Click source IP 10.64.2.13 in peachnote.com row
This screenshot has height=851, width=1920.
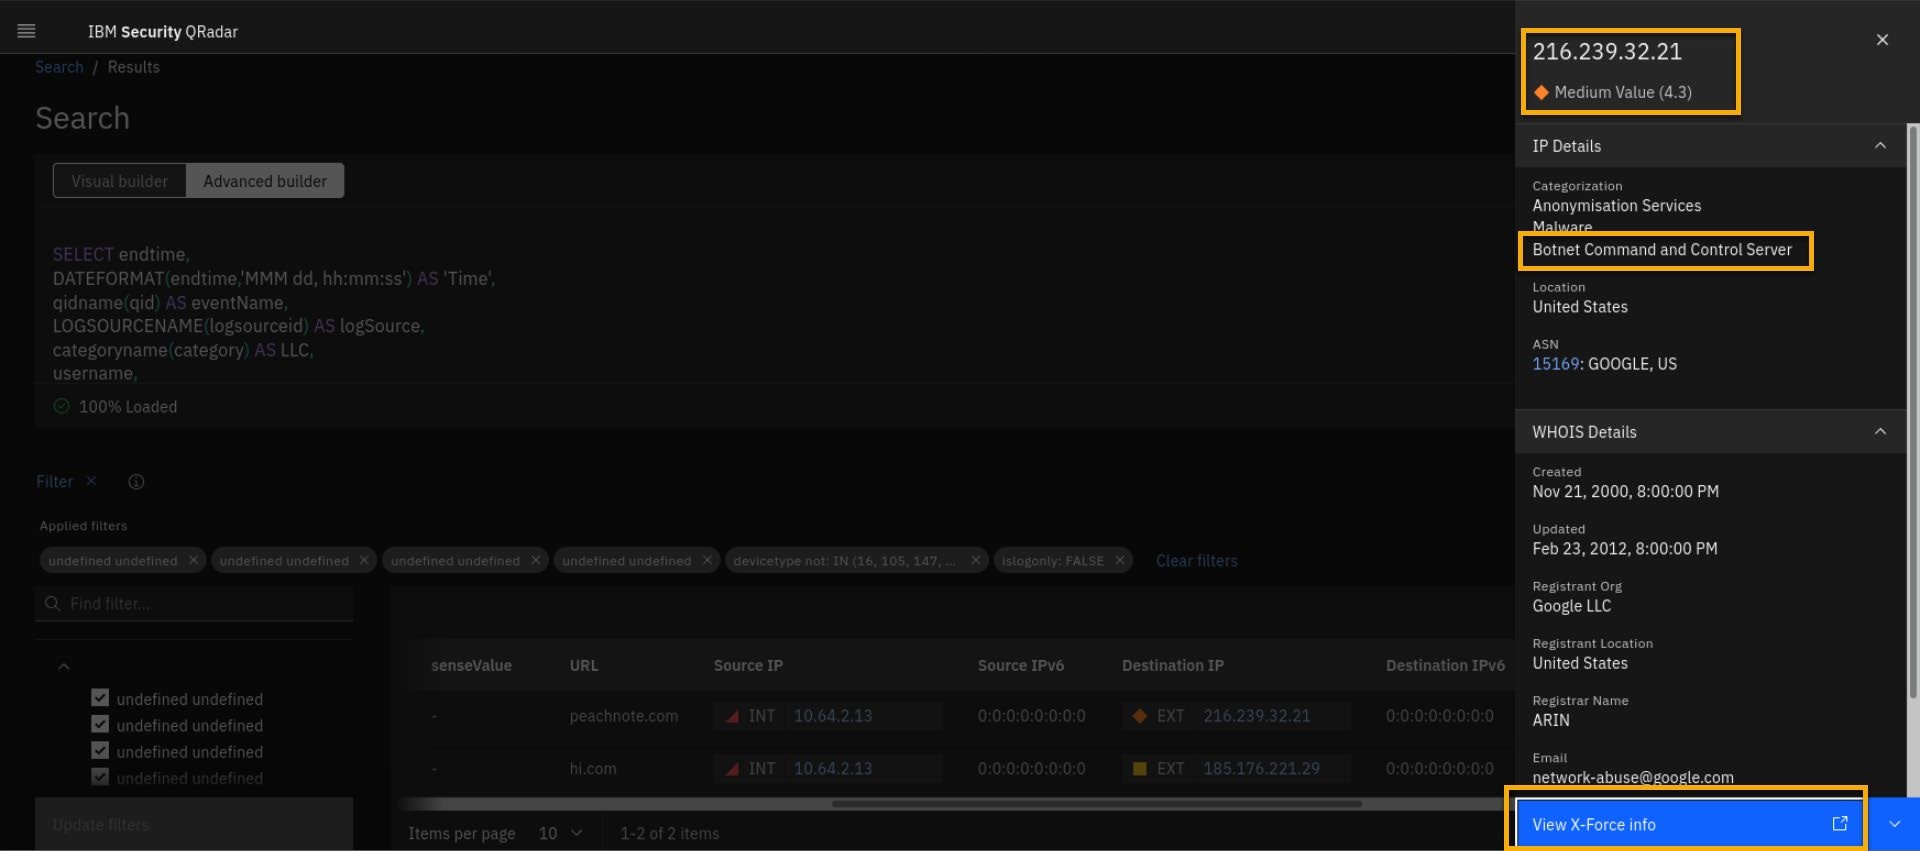click(x=832, y=716)
